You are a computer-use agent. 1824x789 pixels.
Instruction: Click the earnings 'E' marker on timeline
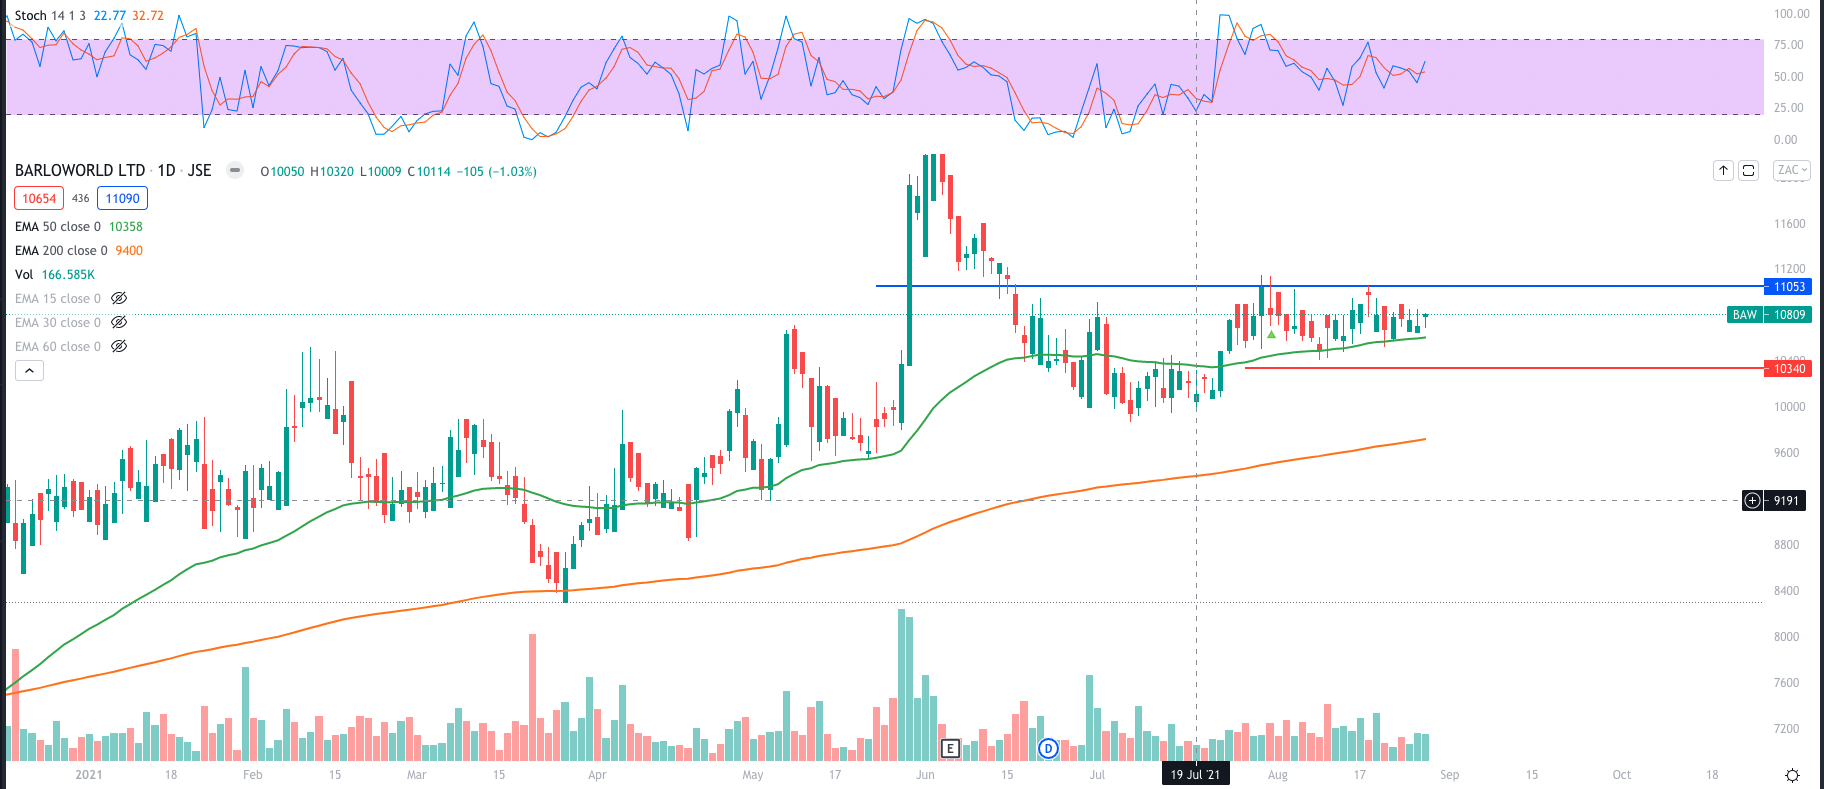(950, 748)
